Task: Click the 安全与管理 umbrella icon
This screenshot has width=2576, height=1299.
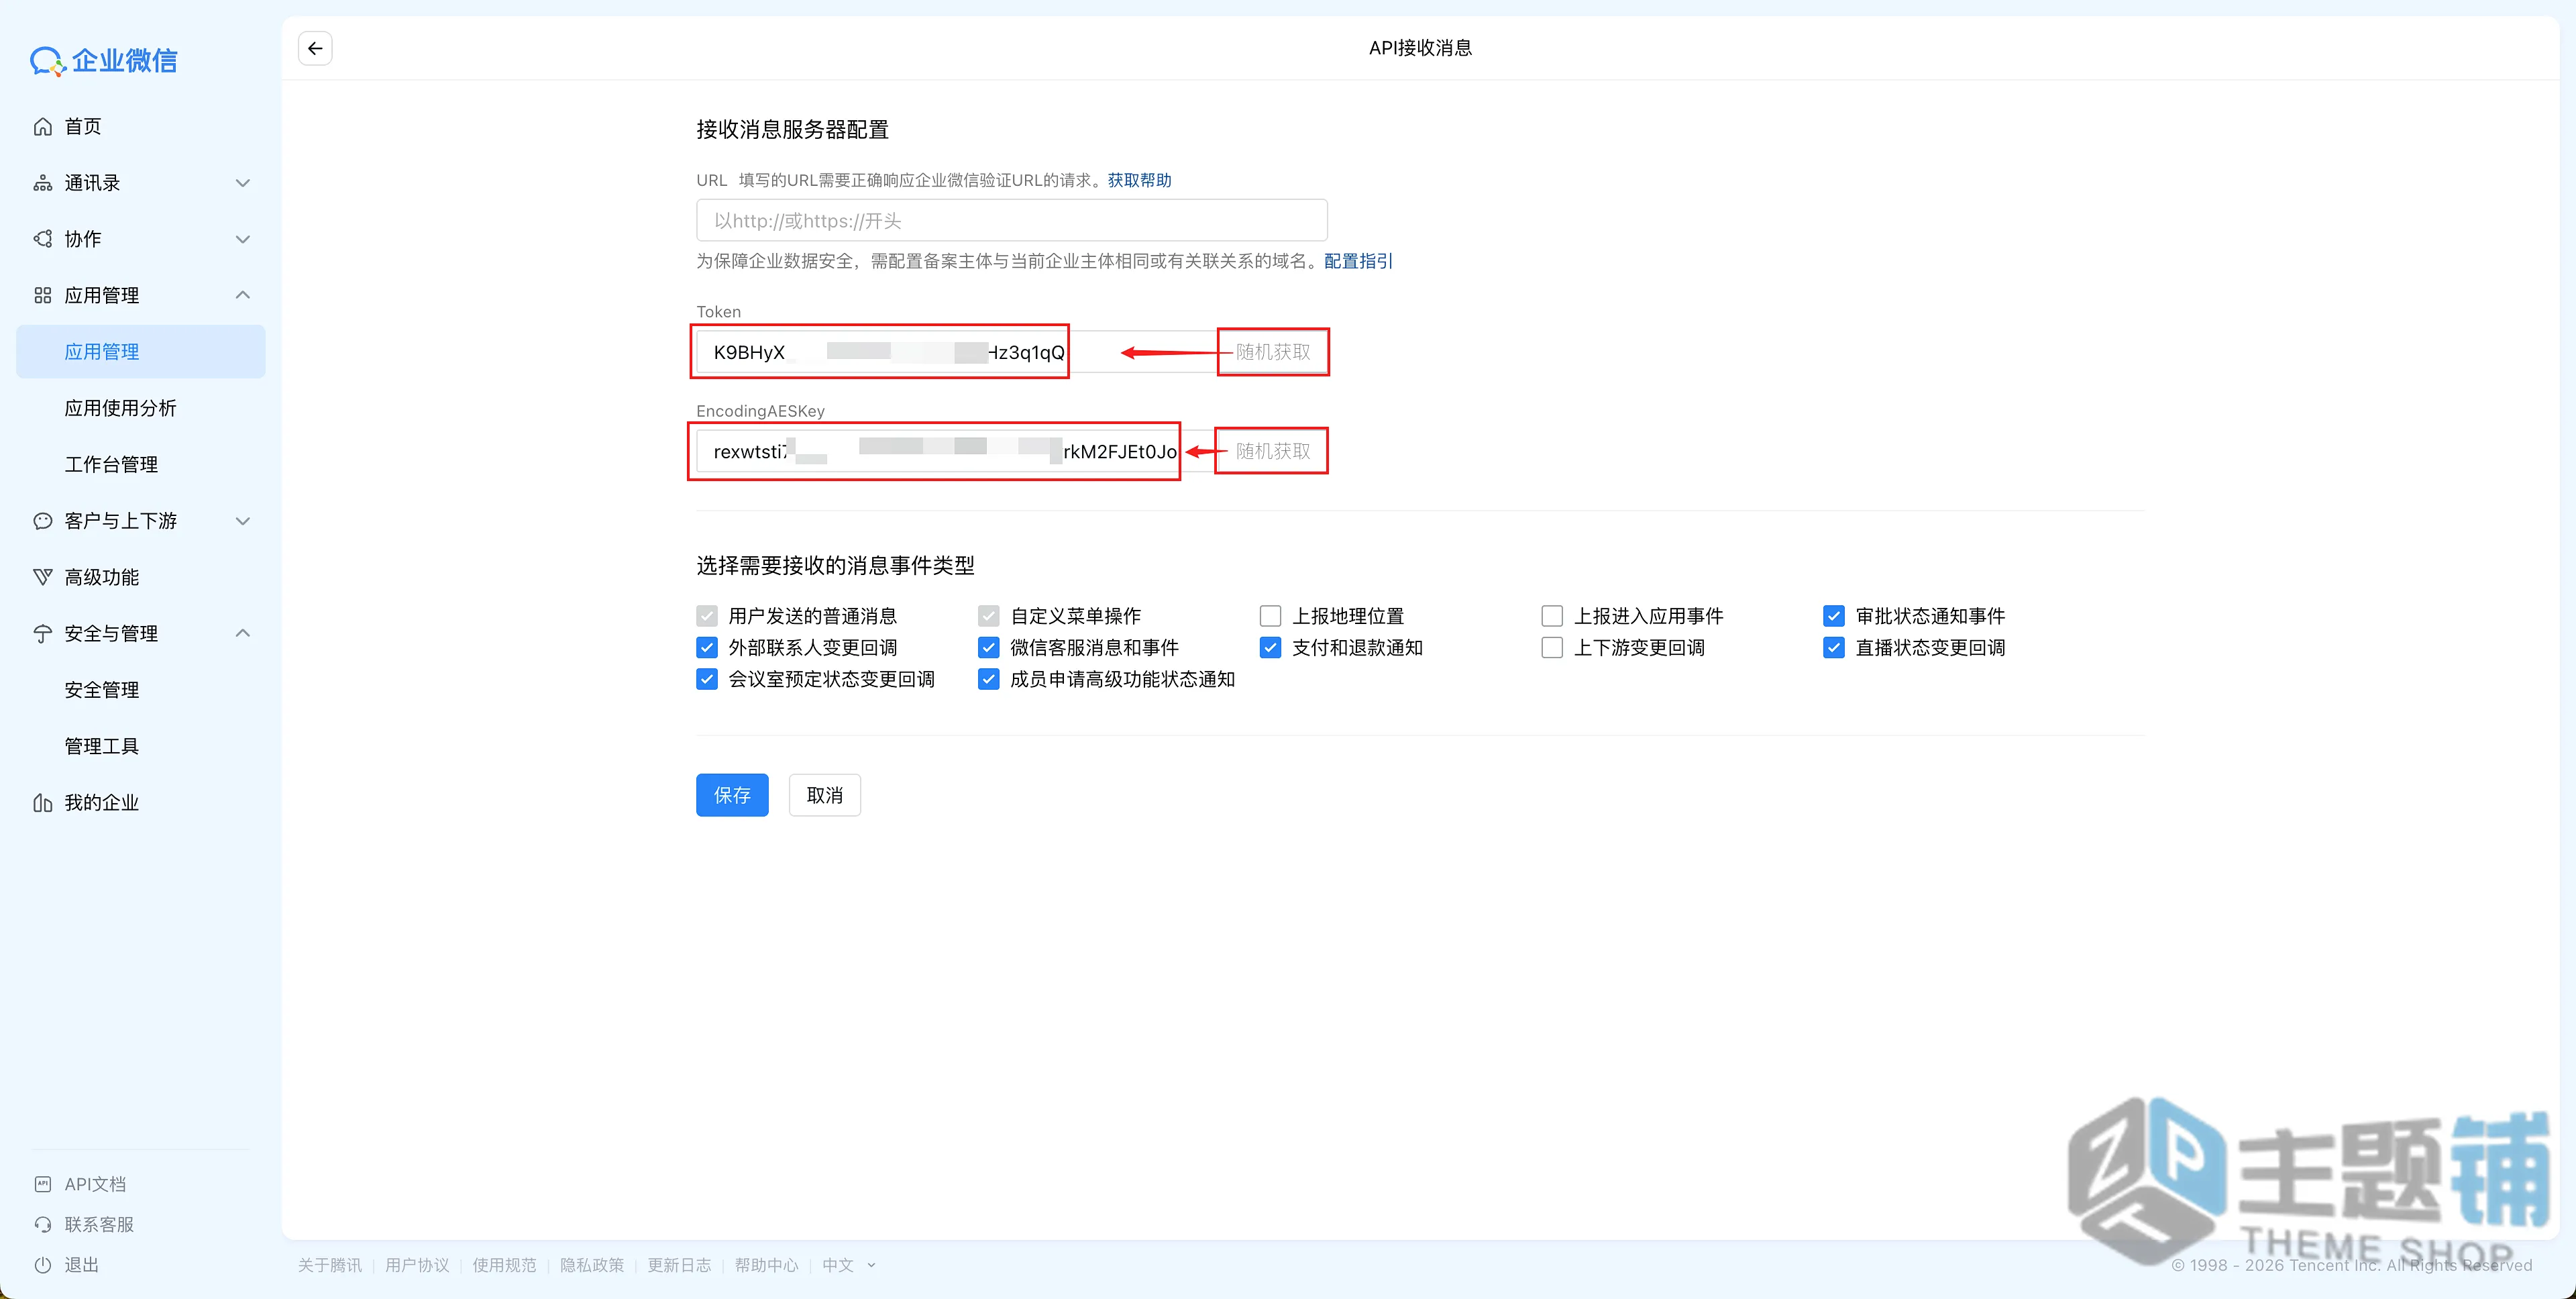Action: [43, 633]
